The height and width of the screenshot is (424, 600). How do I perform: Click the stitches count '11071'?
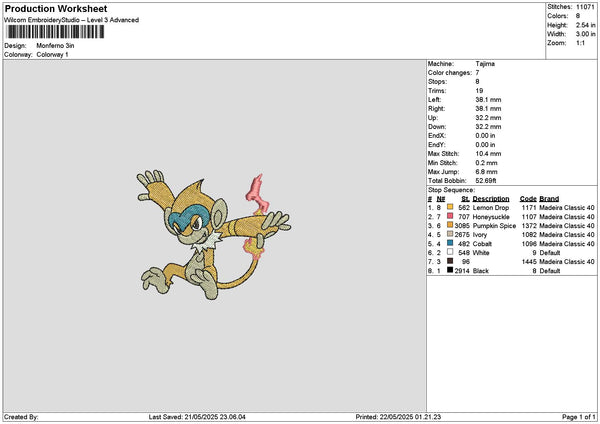pos(585,7)
